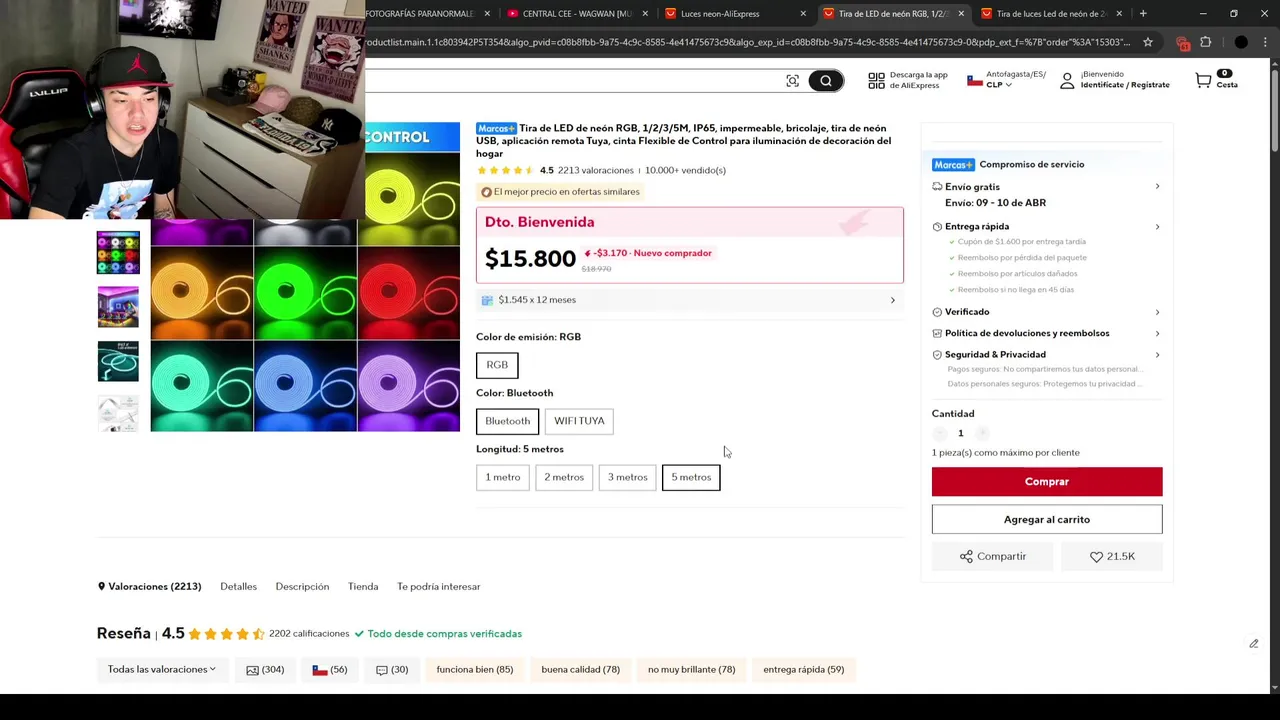Open Chrome three-dot menu
Viewport: 1280px width, 720px height.
click(1265, 42)
